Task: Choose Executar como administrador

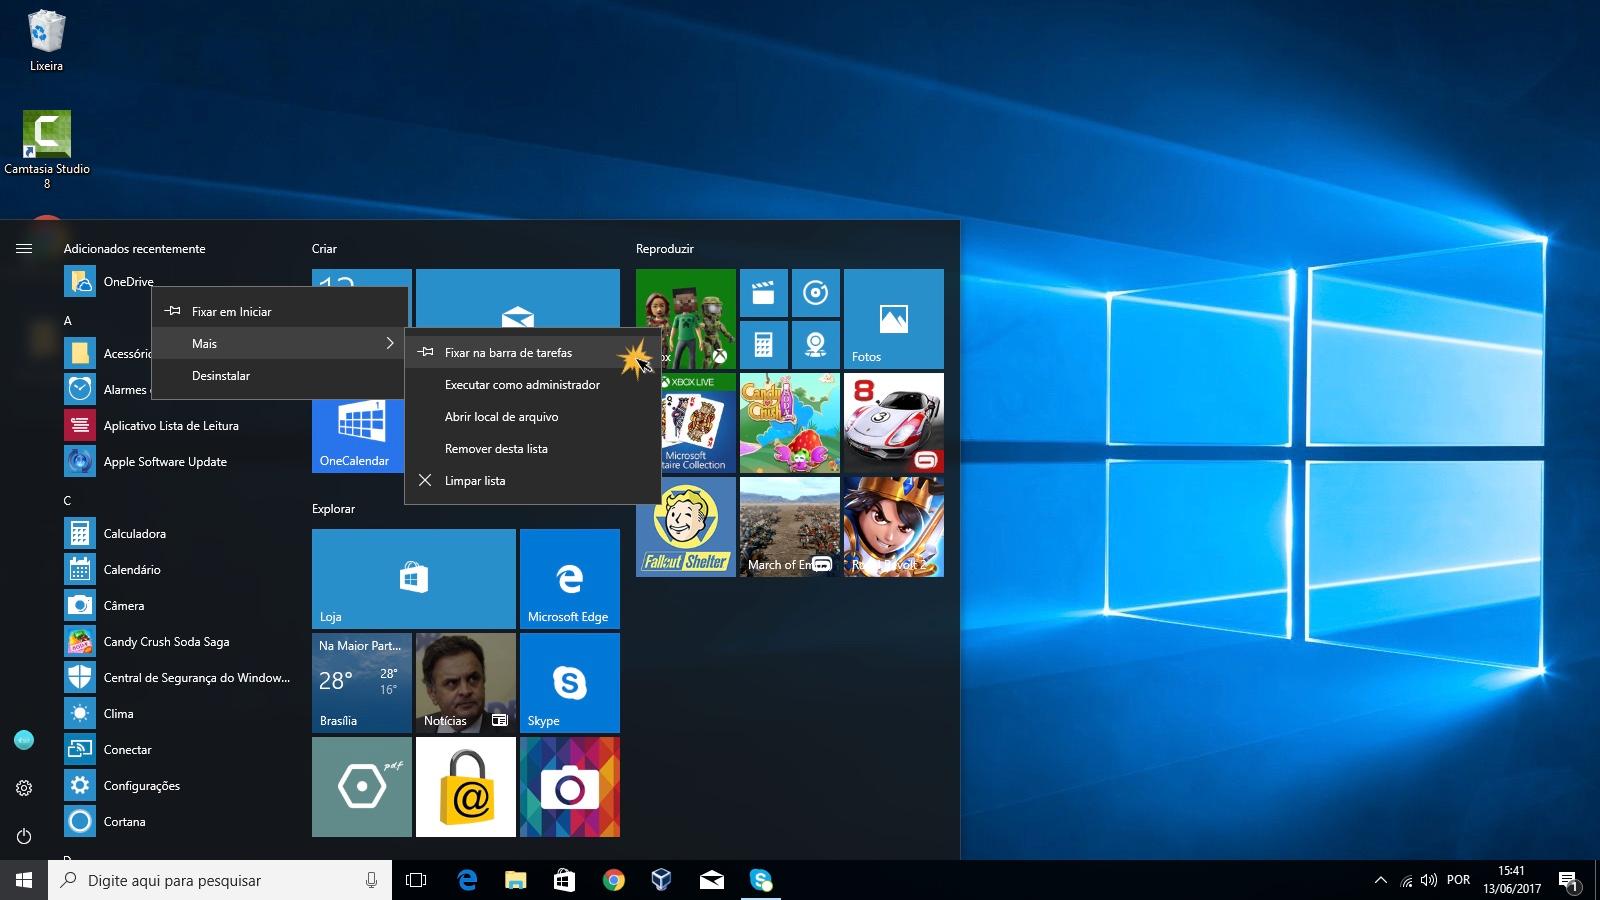Action: tap(522, 385)
